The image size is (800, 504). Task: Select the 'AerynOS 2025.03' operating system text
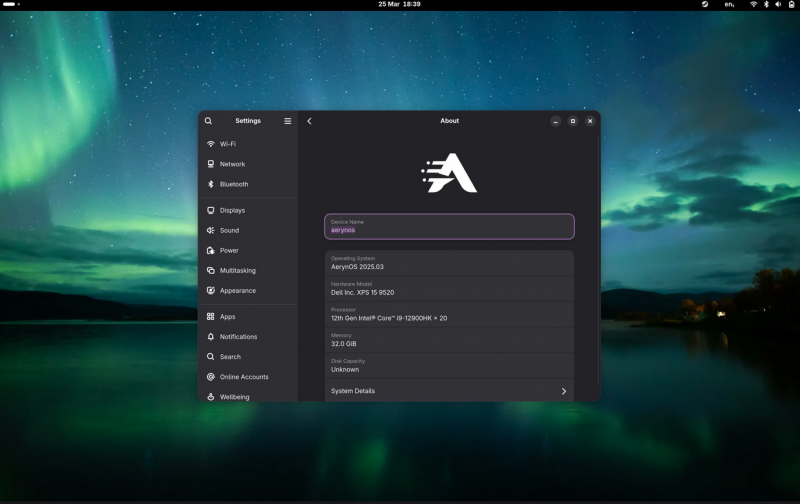(357, 267)
